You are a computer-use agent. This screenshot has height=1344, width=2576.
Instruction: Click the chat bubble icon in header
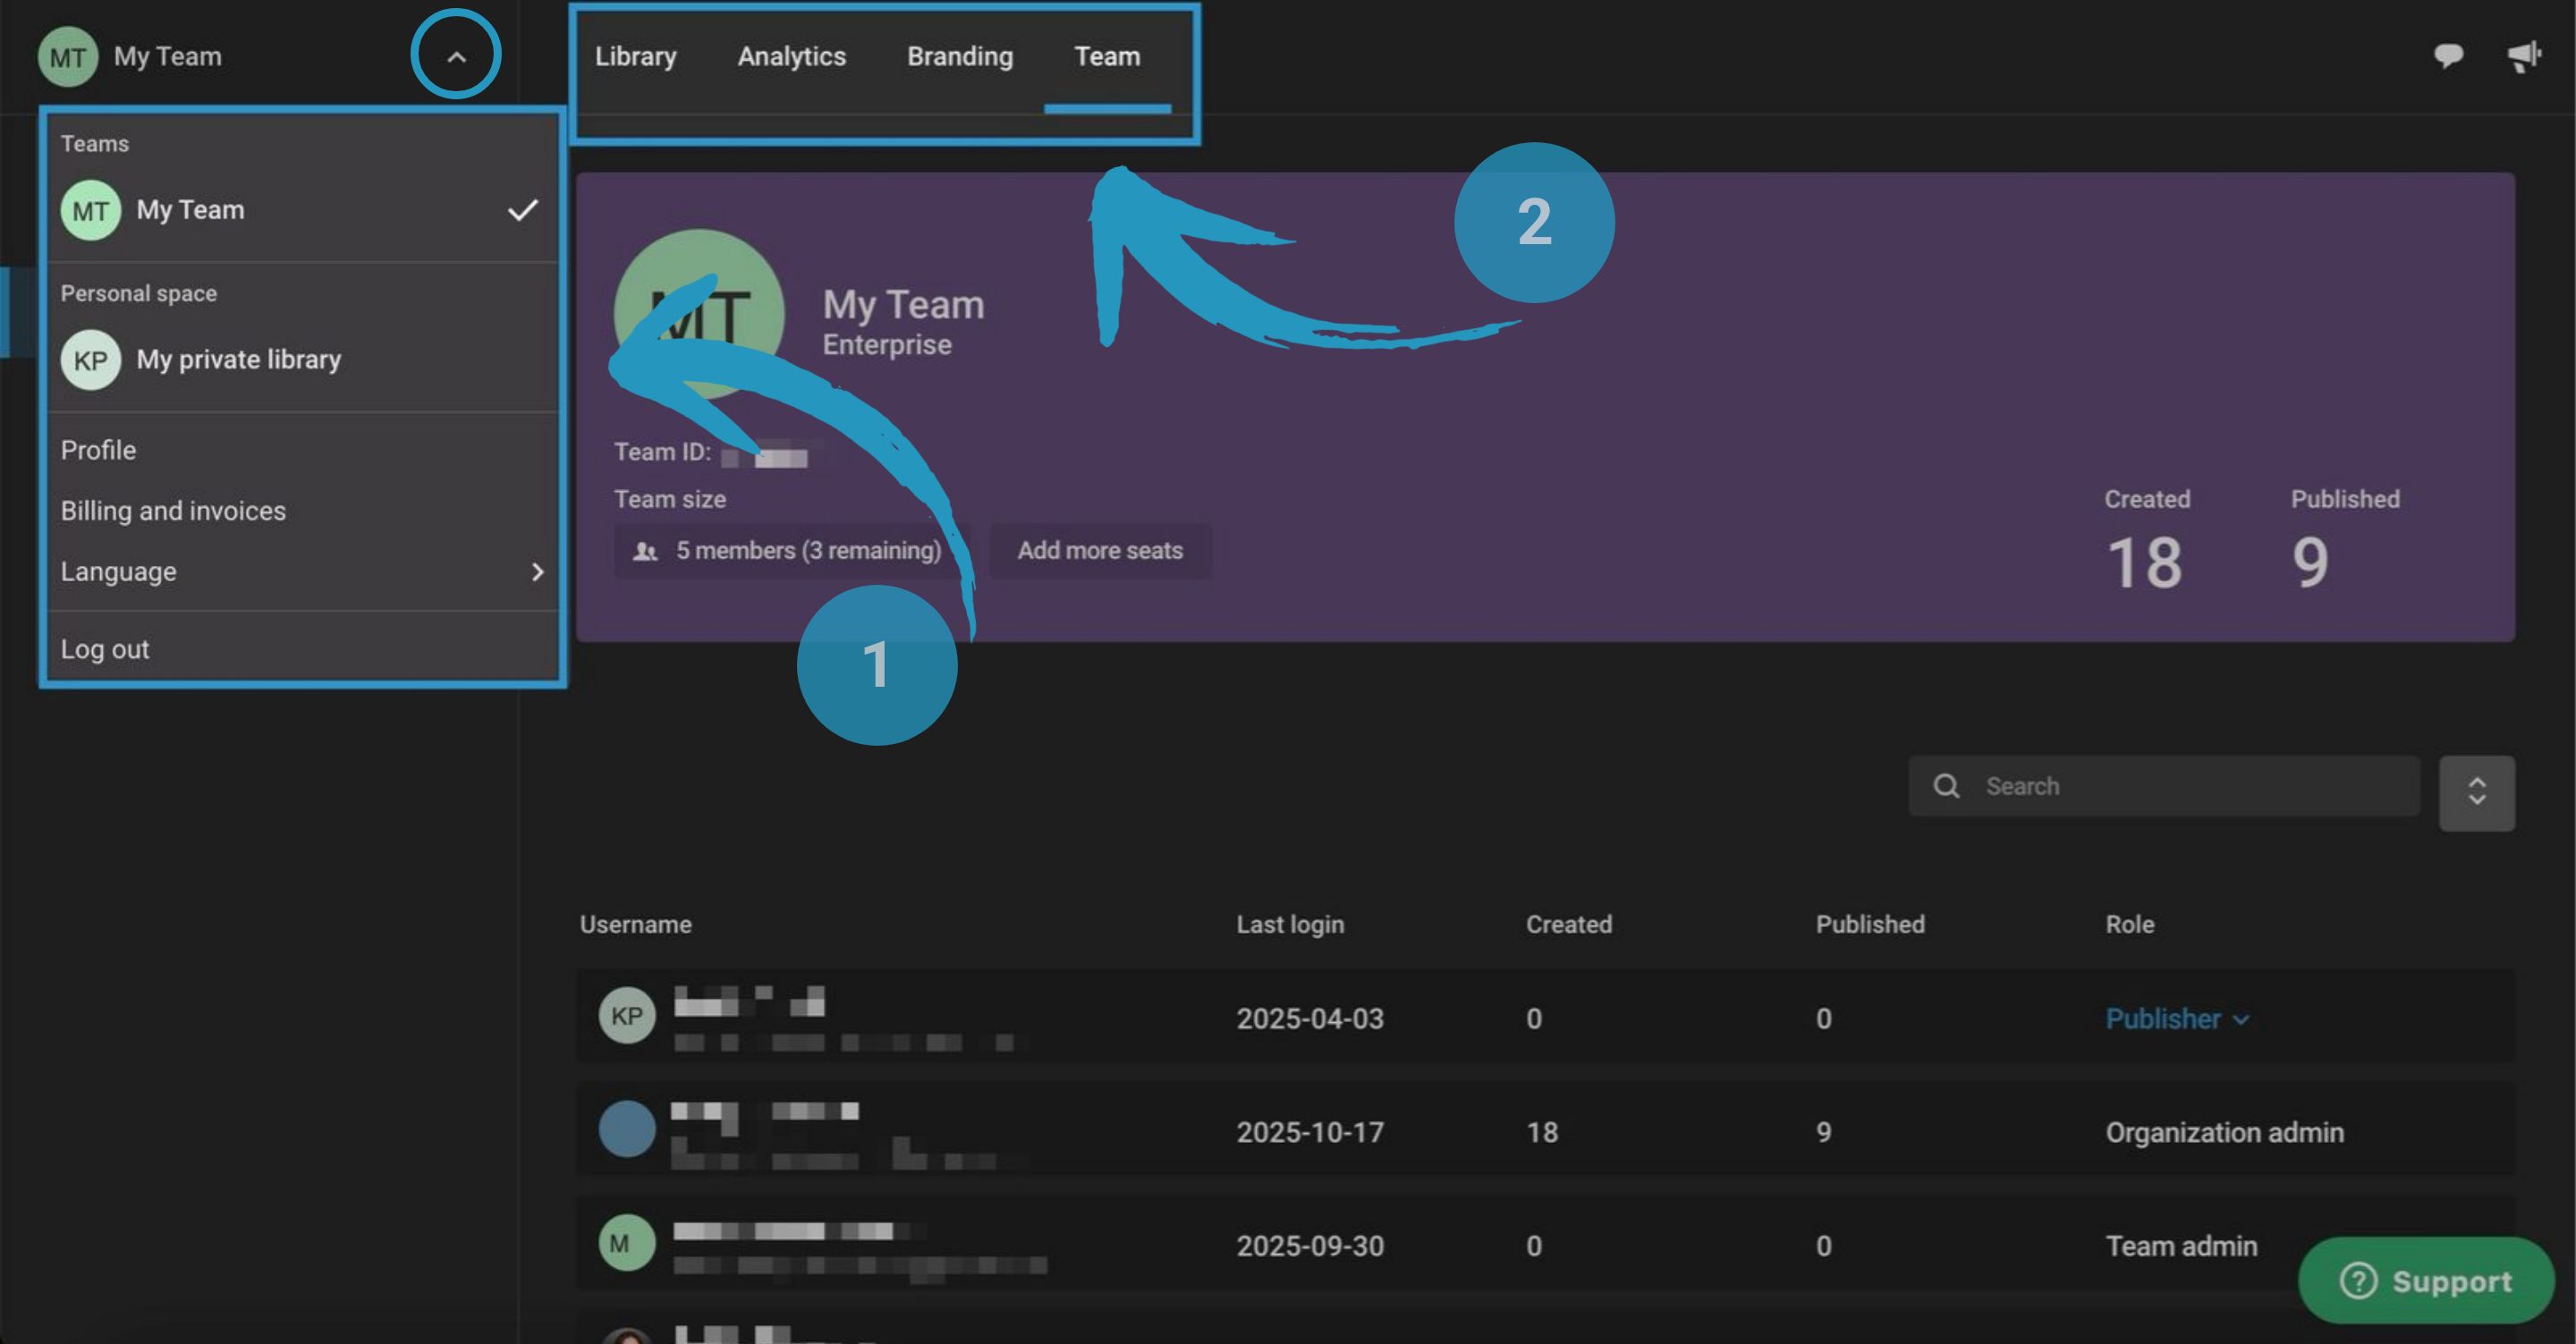2447,55
